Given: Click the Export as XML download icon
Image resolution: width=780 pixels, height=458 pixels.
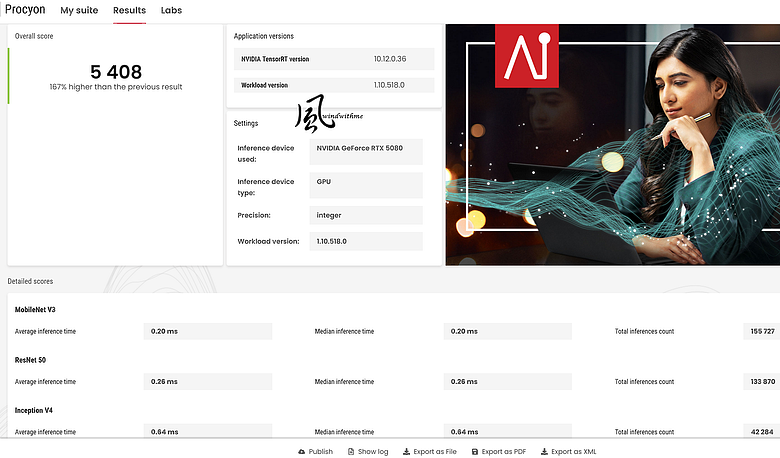Looking at the screenshot, I should pyautogui.click(x=544, y=452).
